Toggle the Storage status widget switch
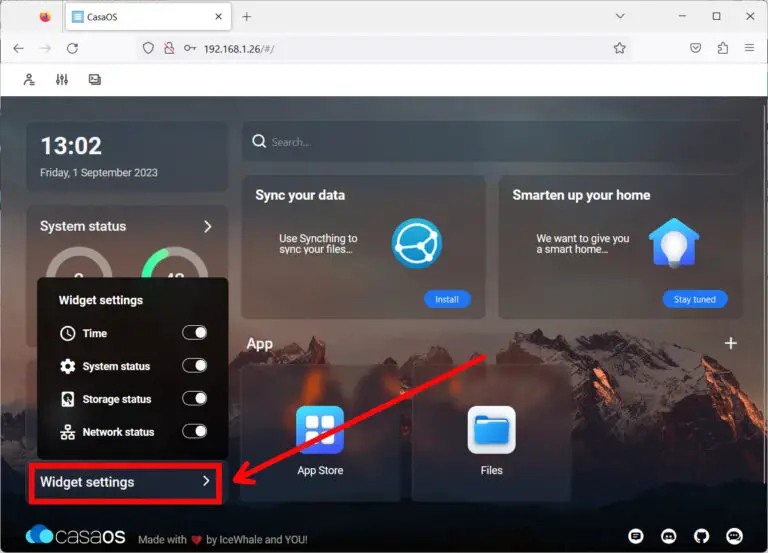768x553 pixels. pyautogui.click(x=194, y=399)
